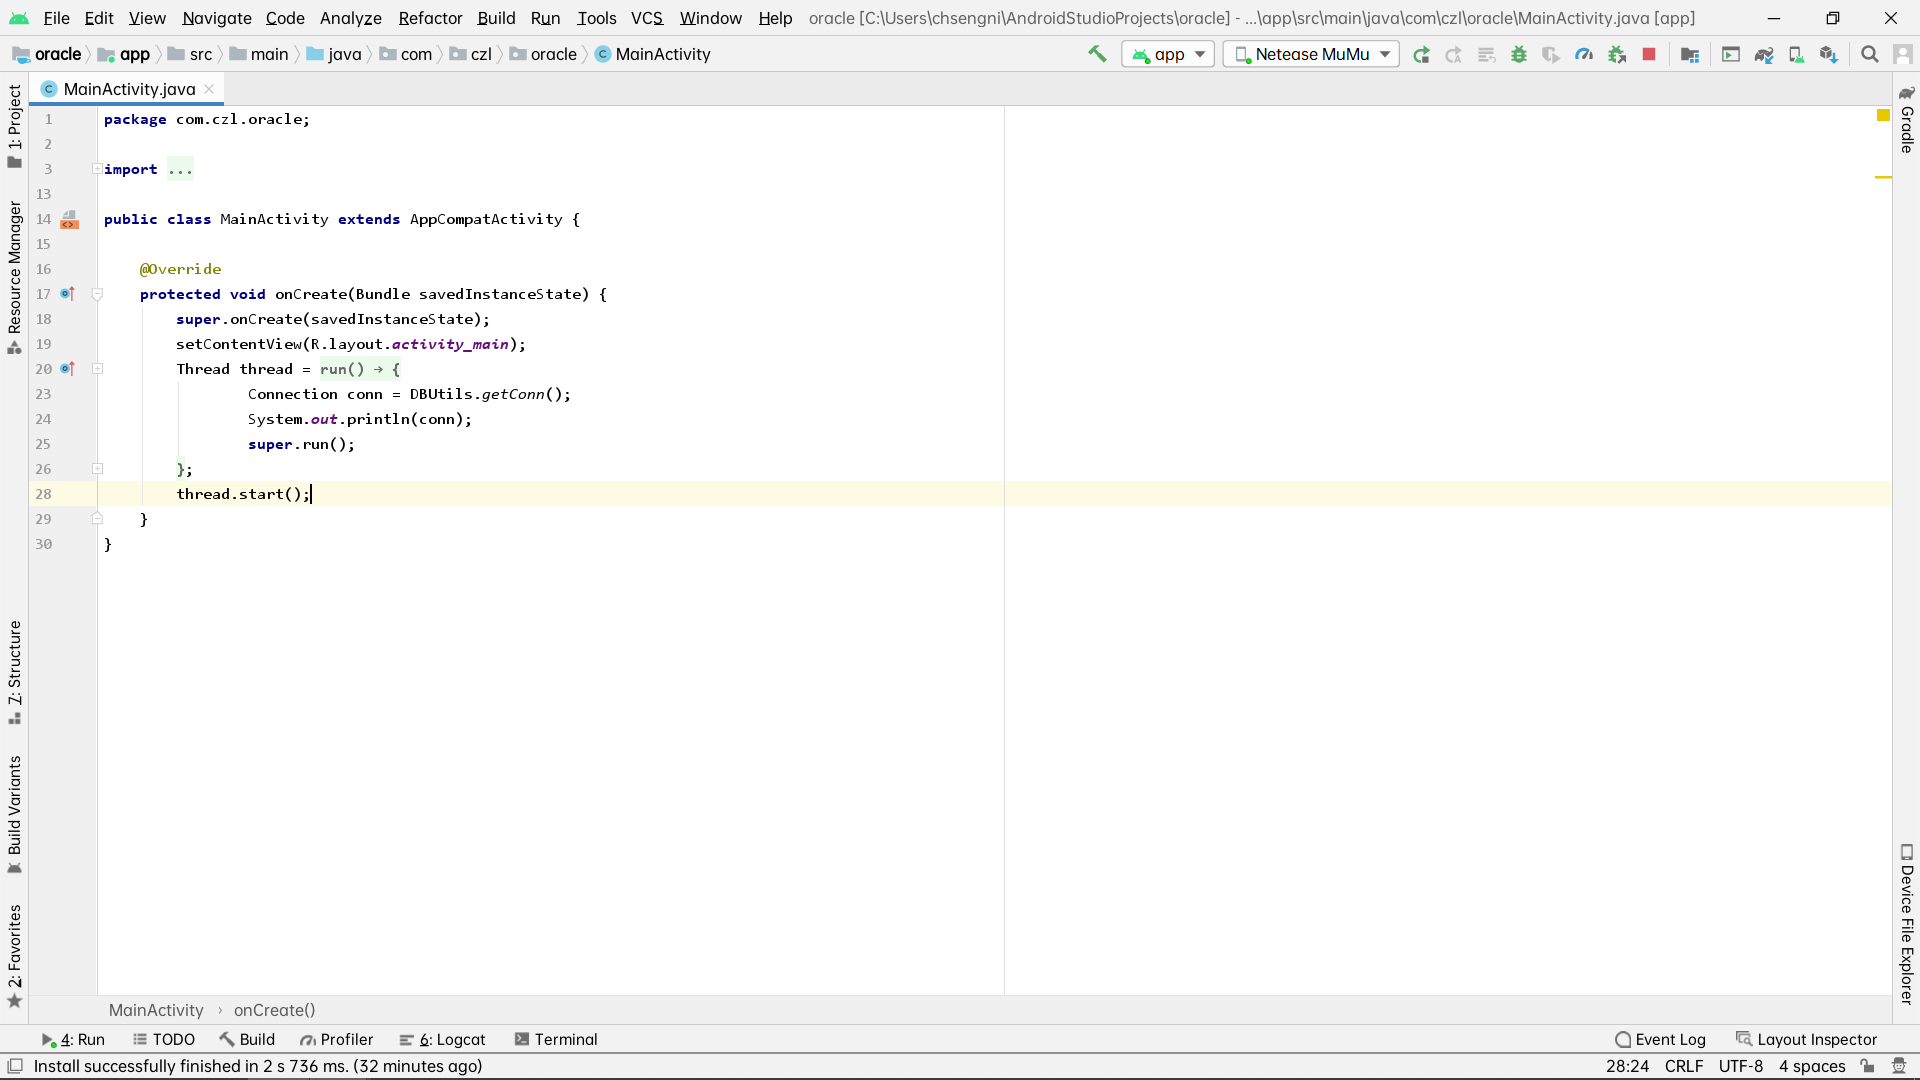
Task: Click Sync Project with Gradle elephant icon
Action: (1764, 54)
